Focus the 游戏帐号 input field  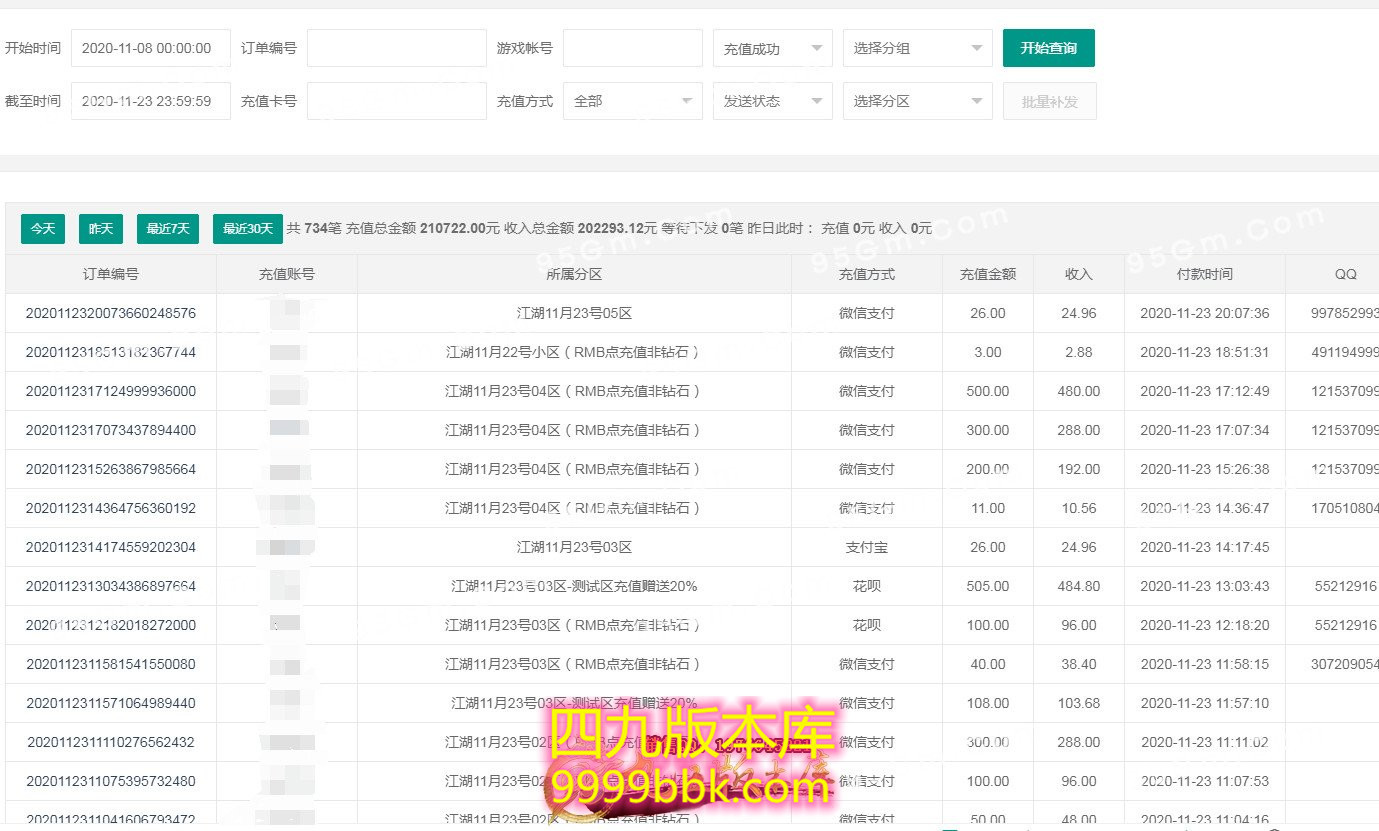coord(632,48)
